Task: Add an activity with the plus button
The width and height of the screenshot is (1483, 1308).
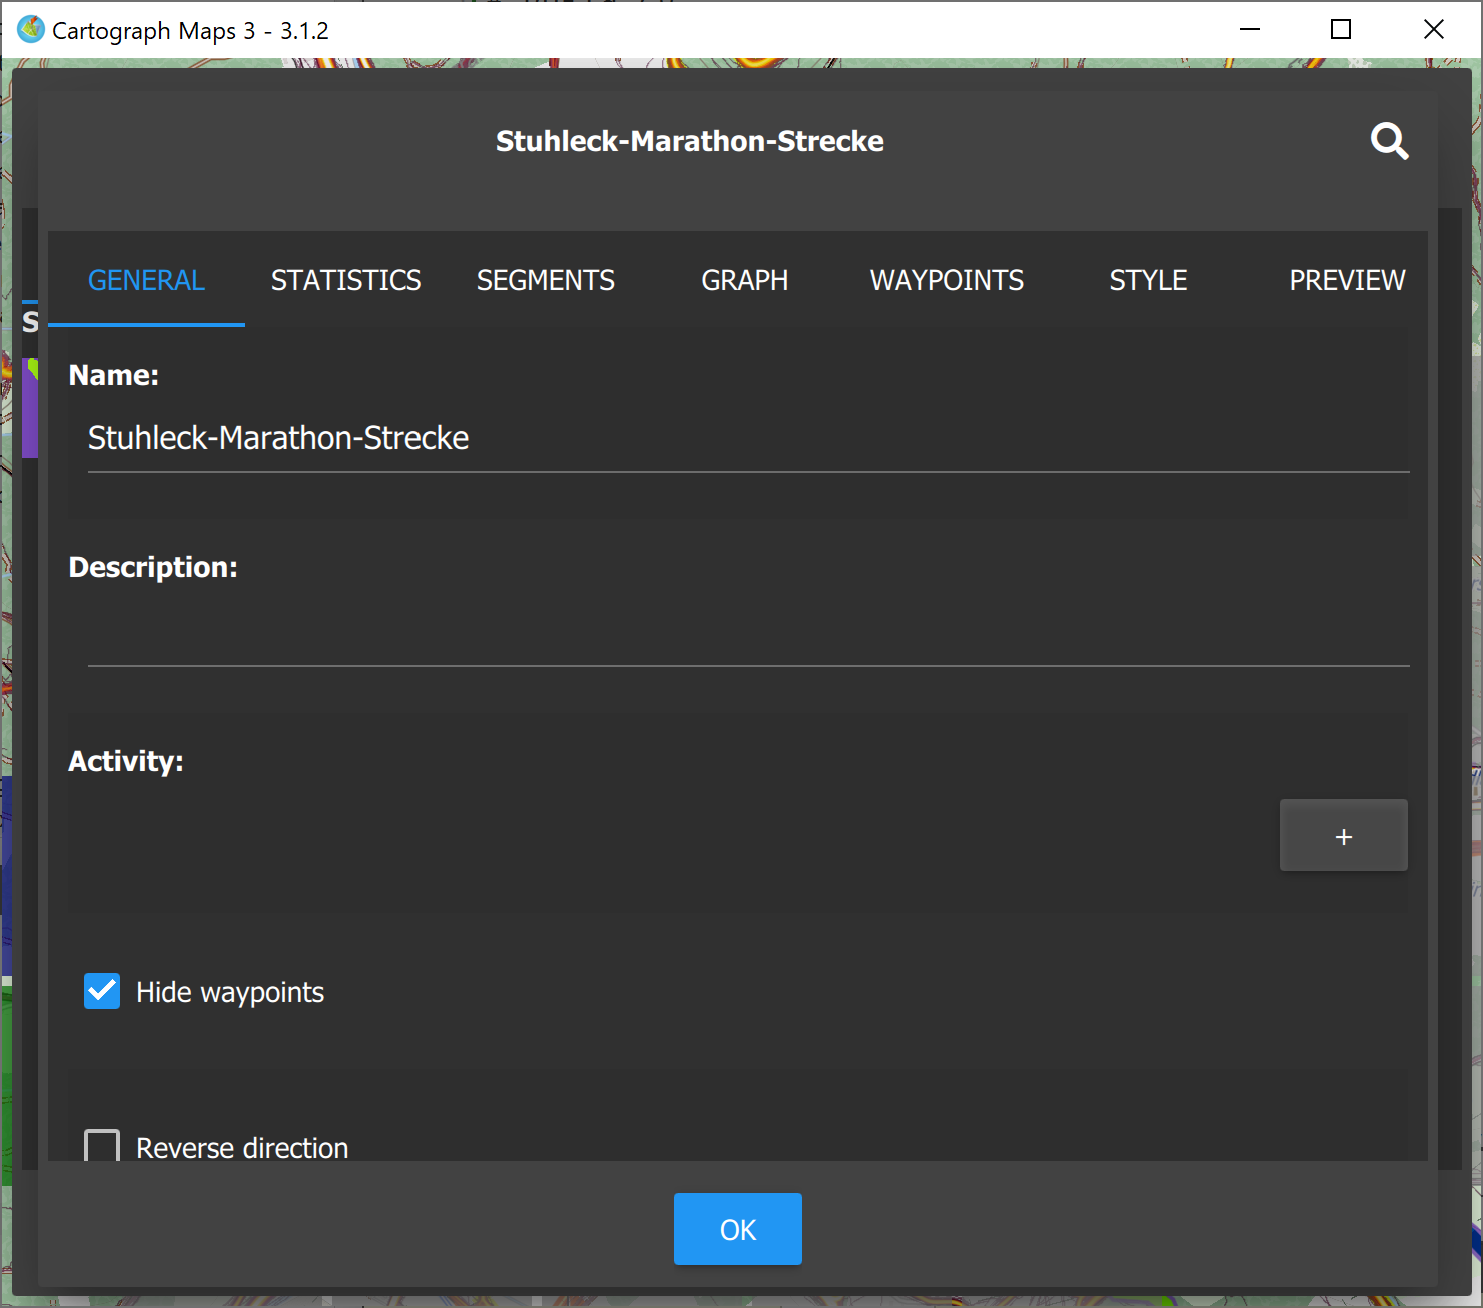Action: coord(1343,835)
